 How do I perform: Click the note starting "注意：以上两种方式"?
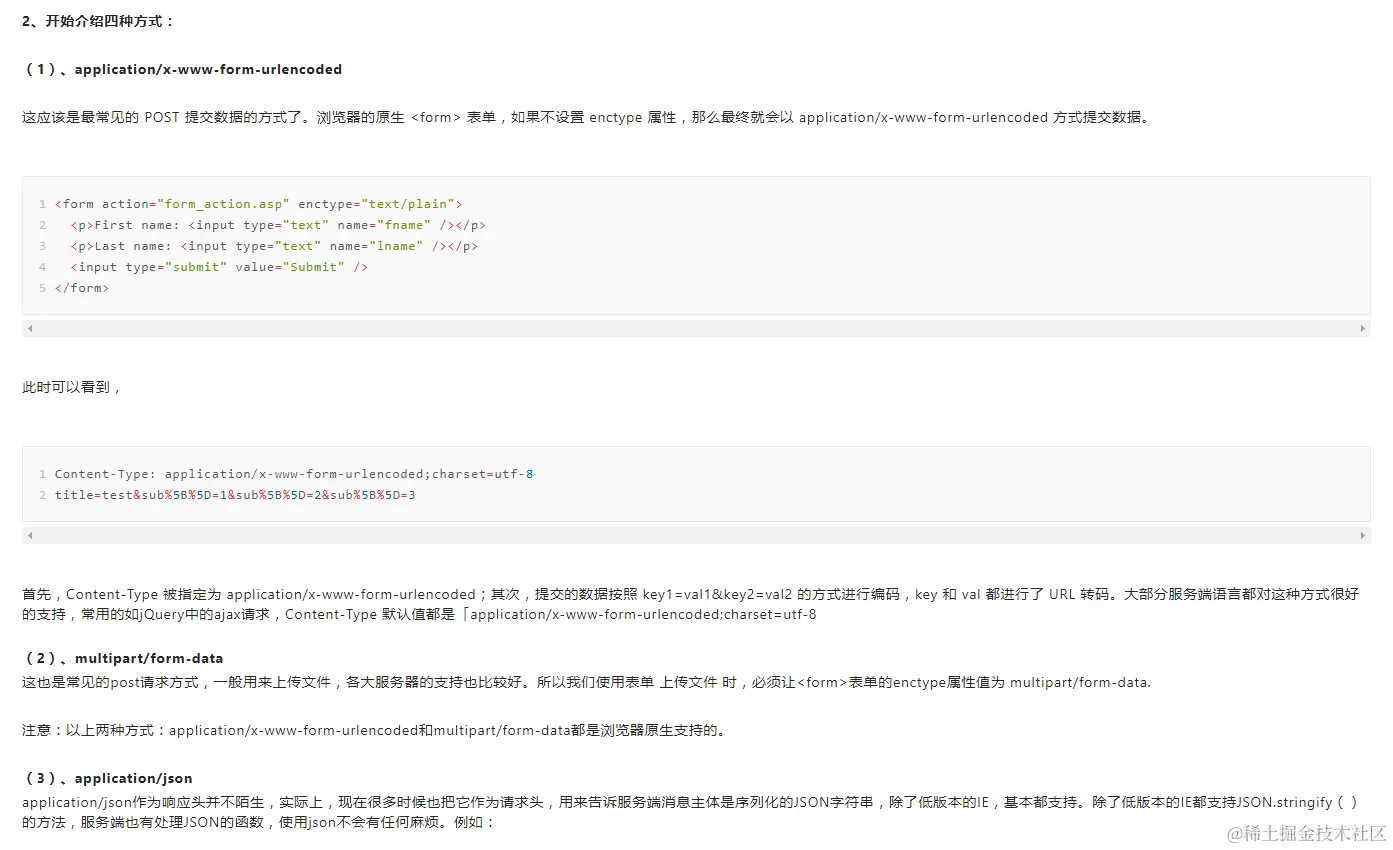click(375, 730)
